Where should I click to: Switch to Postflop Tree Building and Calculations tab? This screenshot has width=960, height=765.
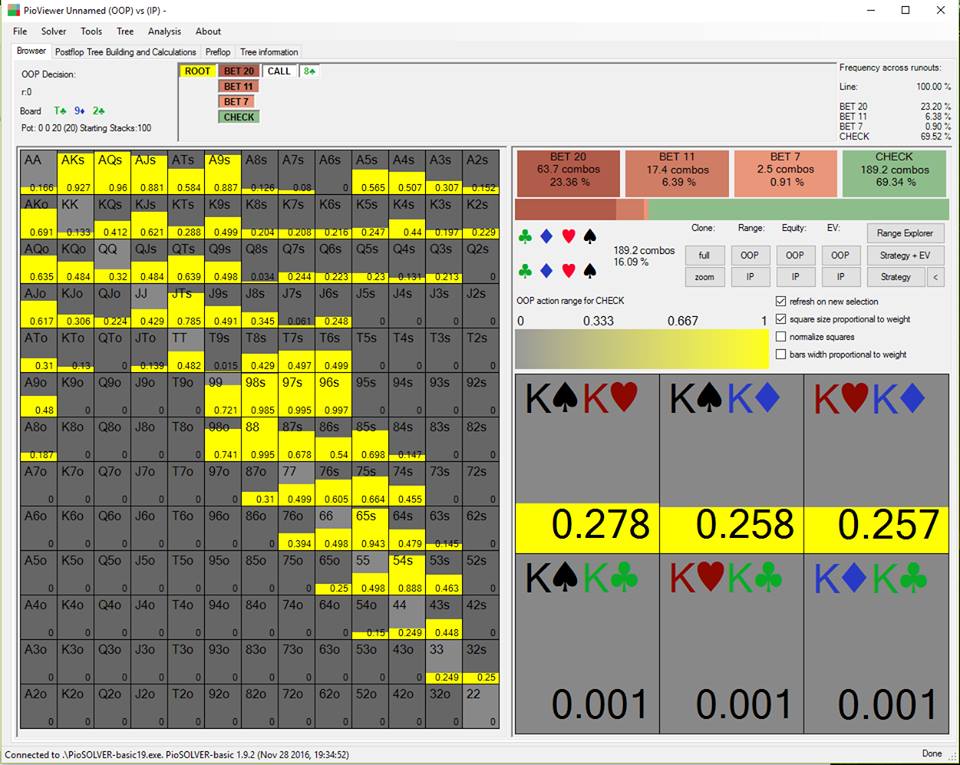(x=126, y=52)
